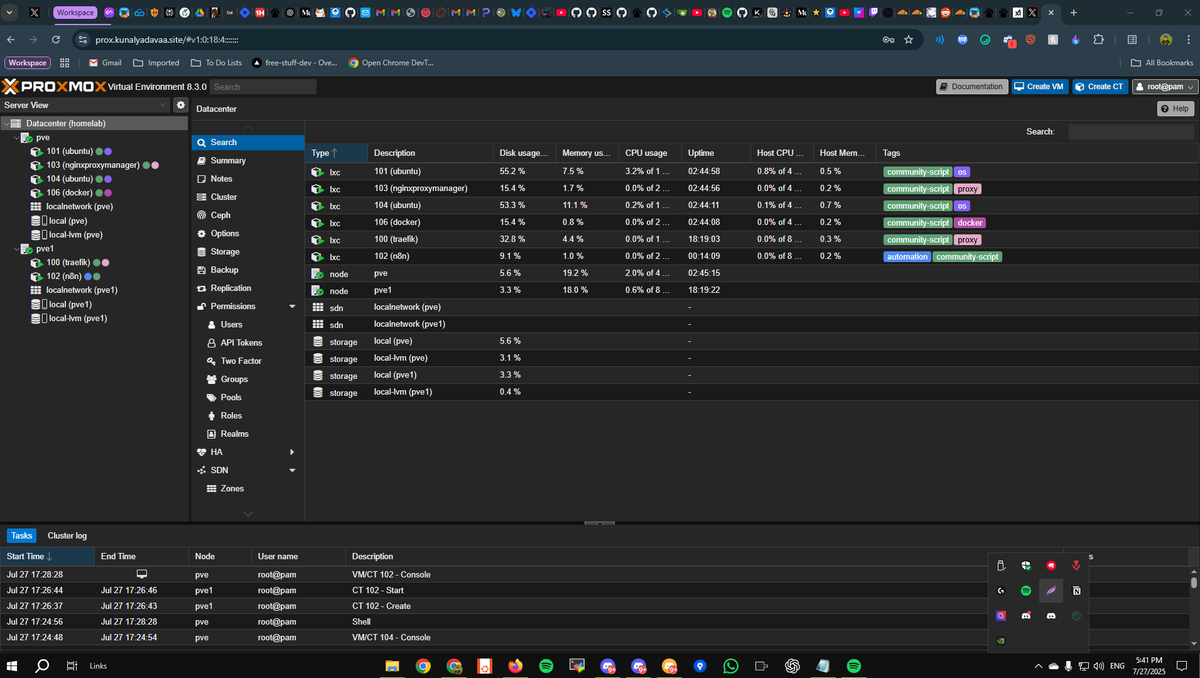Select the node pve1 row in grid
The image size is (1200, 678).
point(750,290)
